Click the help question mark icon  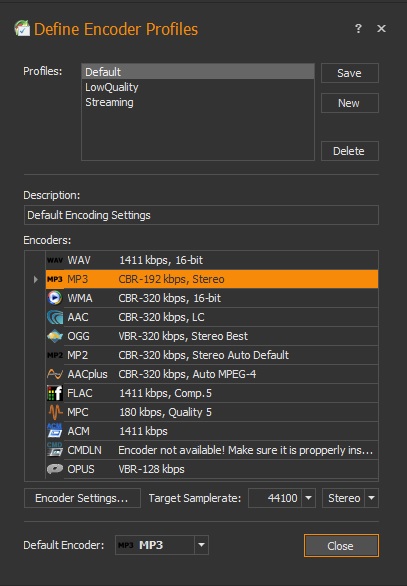pos(358,28)
